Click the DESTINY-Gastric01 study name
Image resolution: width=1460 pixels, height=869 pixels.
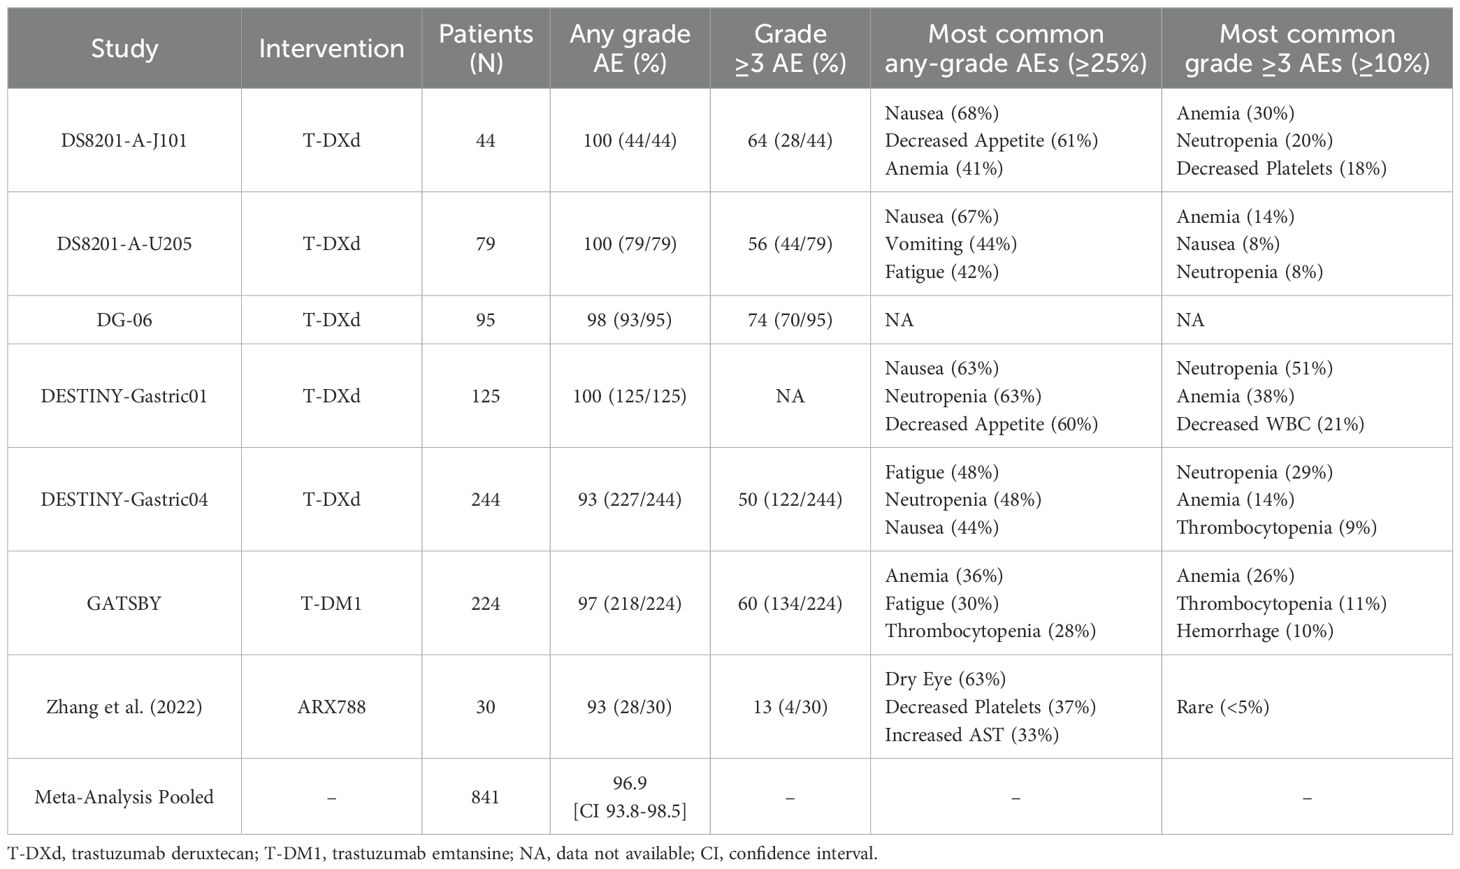124,396
